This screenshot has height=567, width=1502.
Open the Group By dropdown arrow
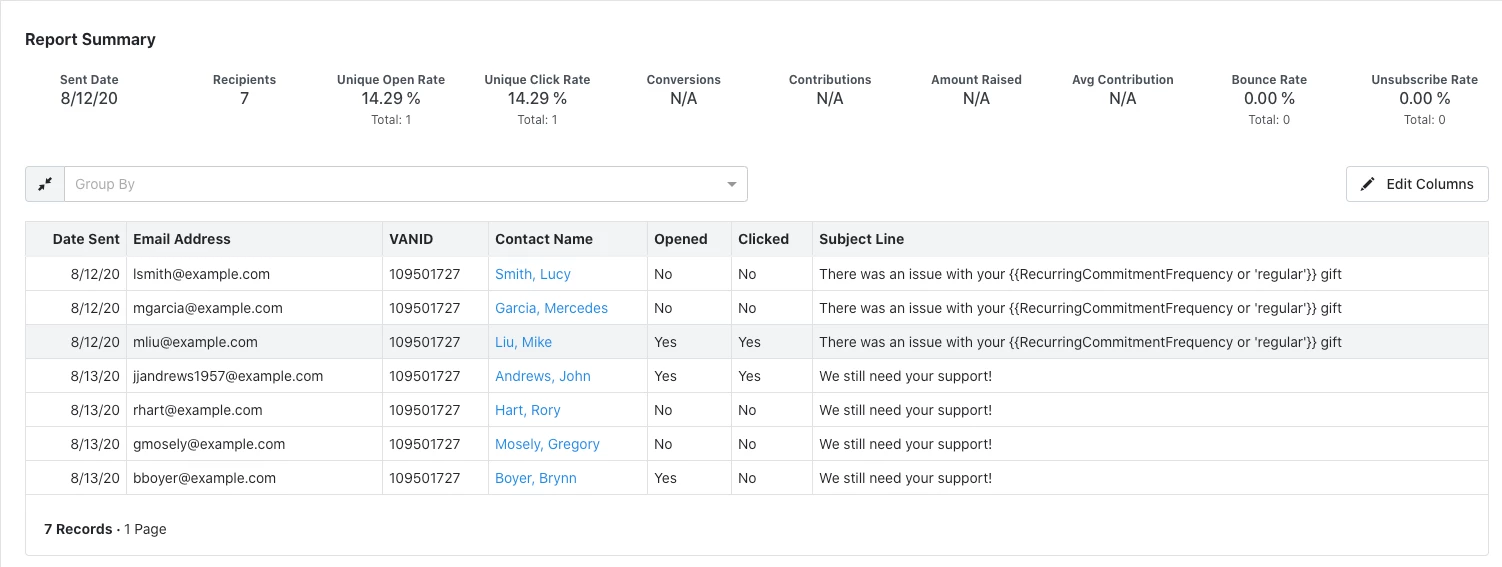[x=732, y=184]
